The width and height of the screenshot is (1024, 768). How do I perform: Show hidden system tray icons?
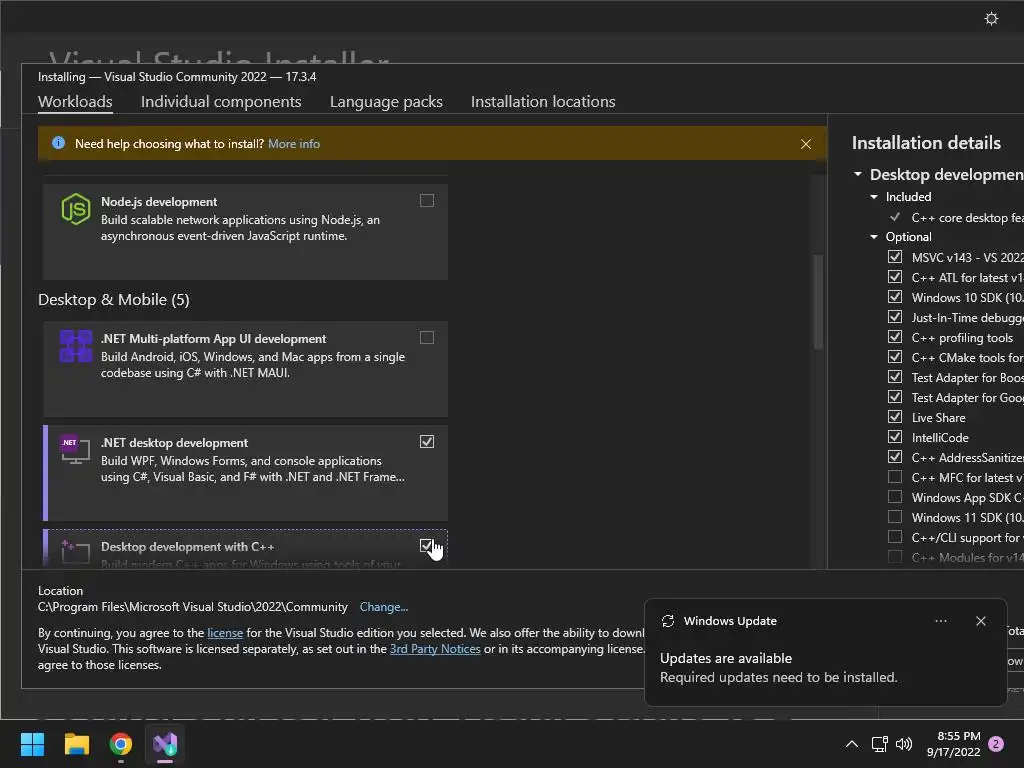click(852, 744)
